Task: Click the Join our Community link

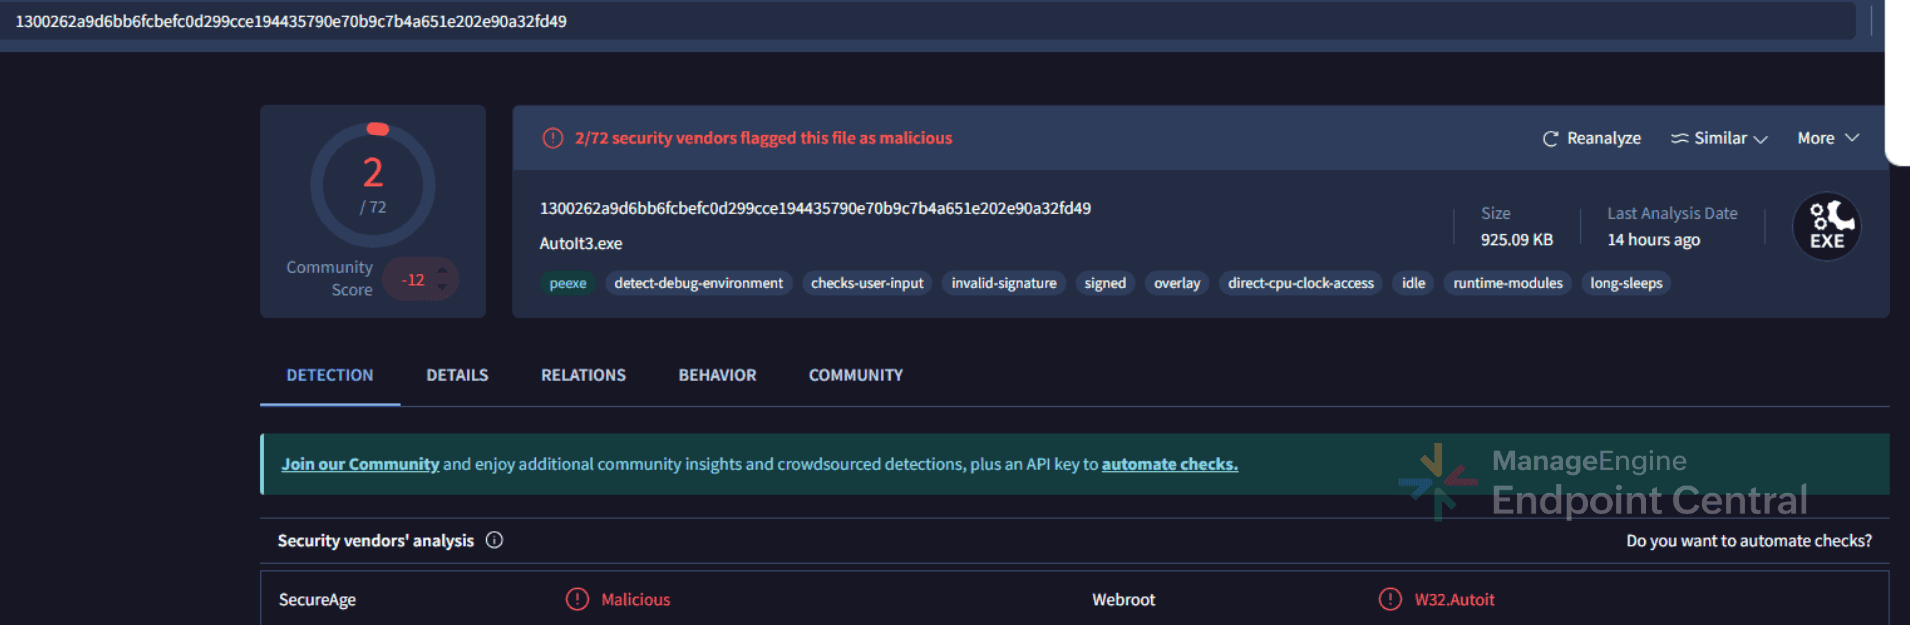Action: (360, 464)
